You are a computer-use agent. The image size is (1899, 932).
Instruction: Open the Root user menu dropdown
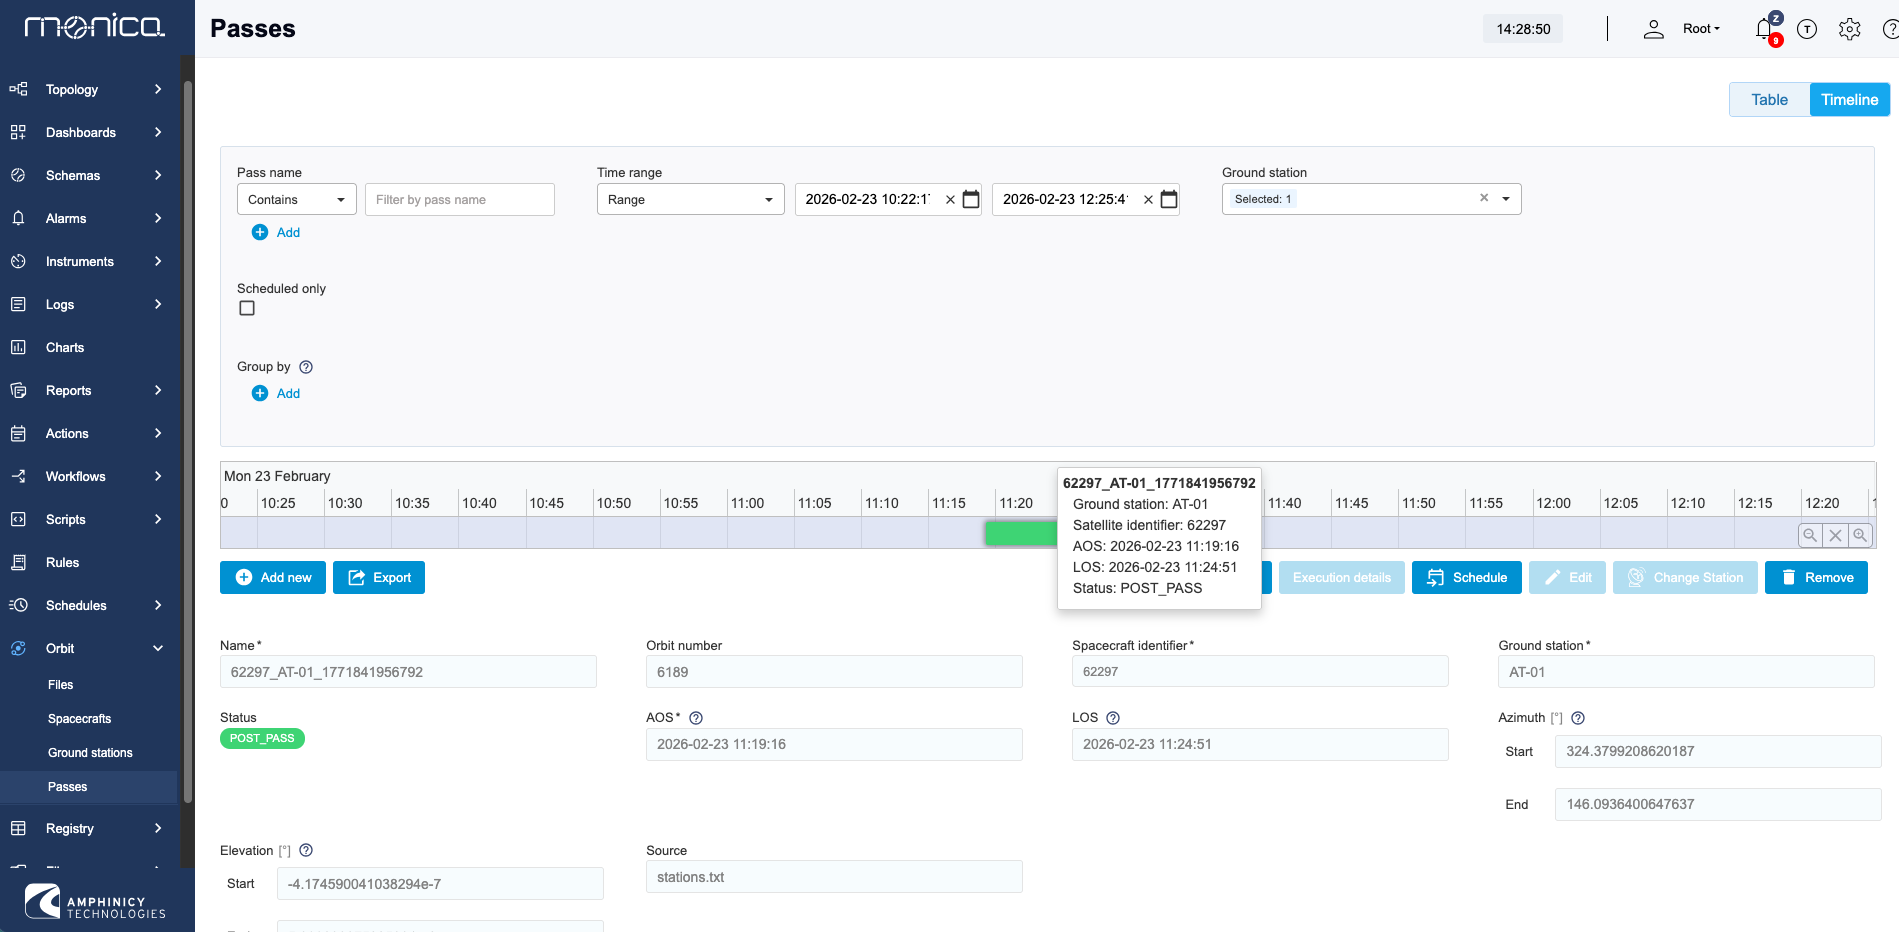tap(1701, 29)
